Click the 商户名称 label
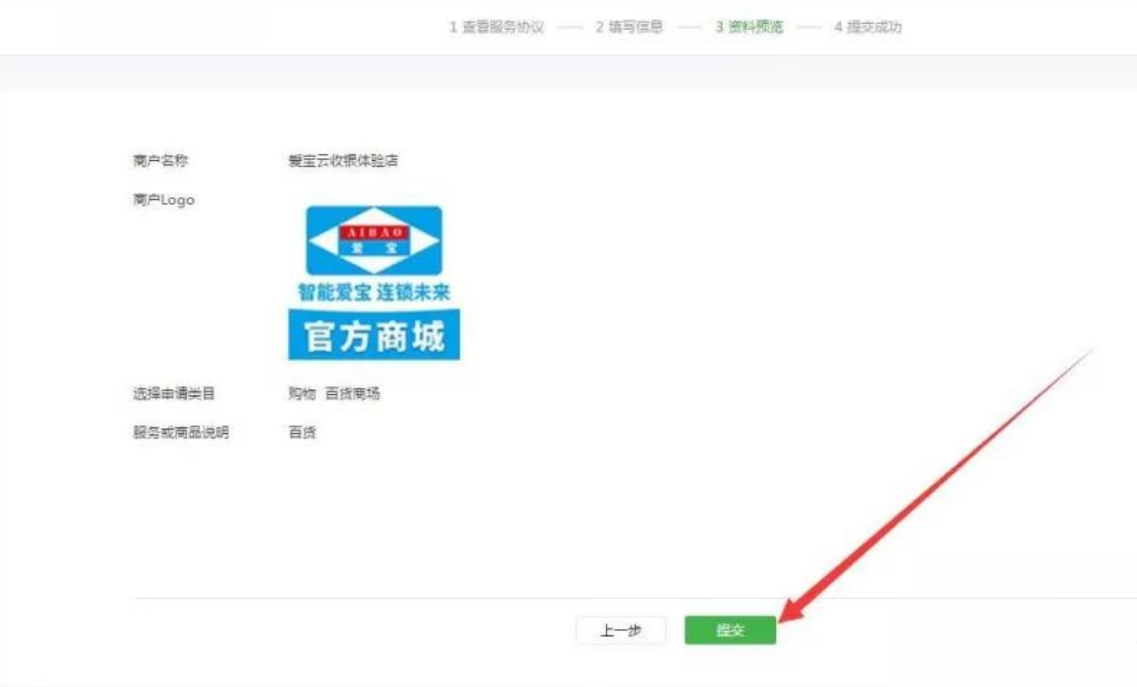 click(x=160, y=160)
